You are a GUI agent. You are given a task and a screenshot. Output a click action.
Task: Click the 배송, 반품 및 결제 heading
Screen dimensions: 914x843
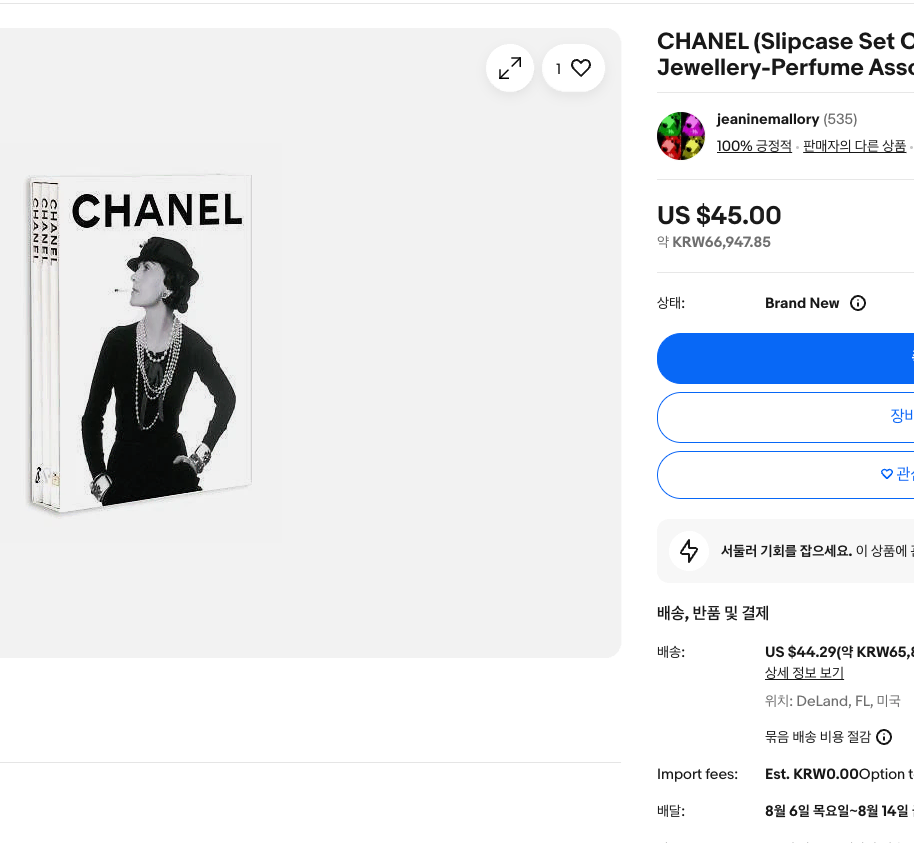[713, 613]
